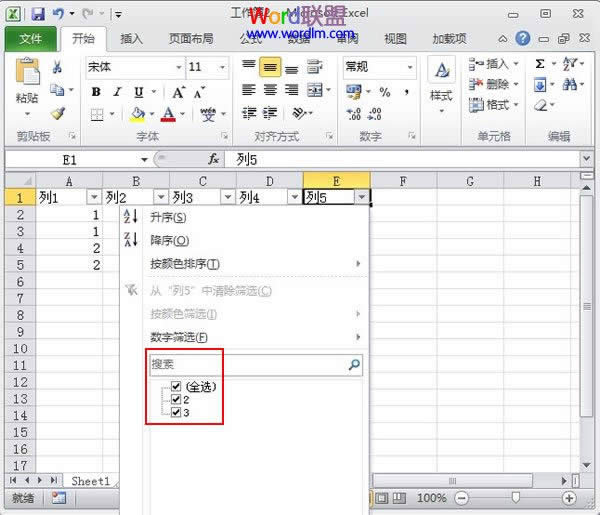600x515 pixels.
Task: Select 升序(S) ascending sort
Action: pyautogui.click(x=244, y=217)
